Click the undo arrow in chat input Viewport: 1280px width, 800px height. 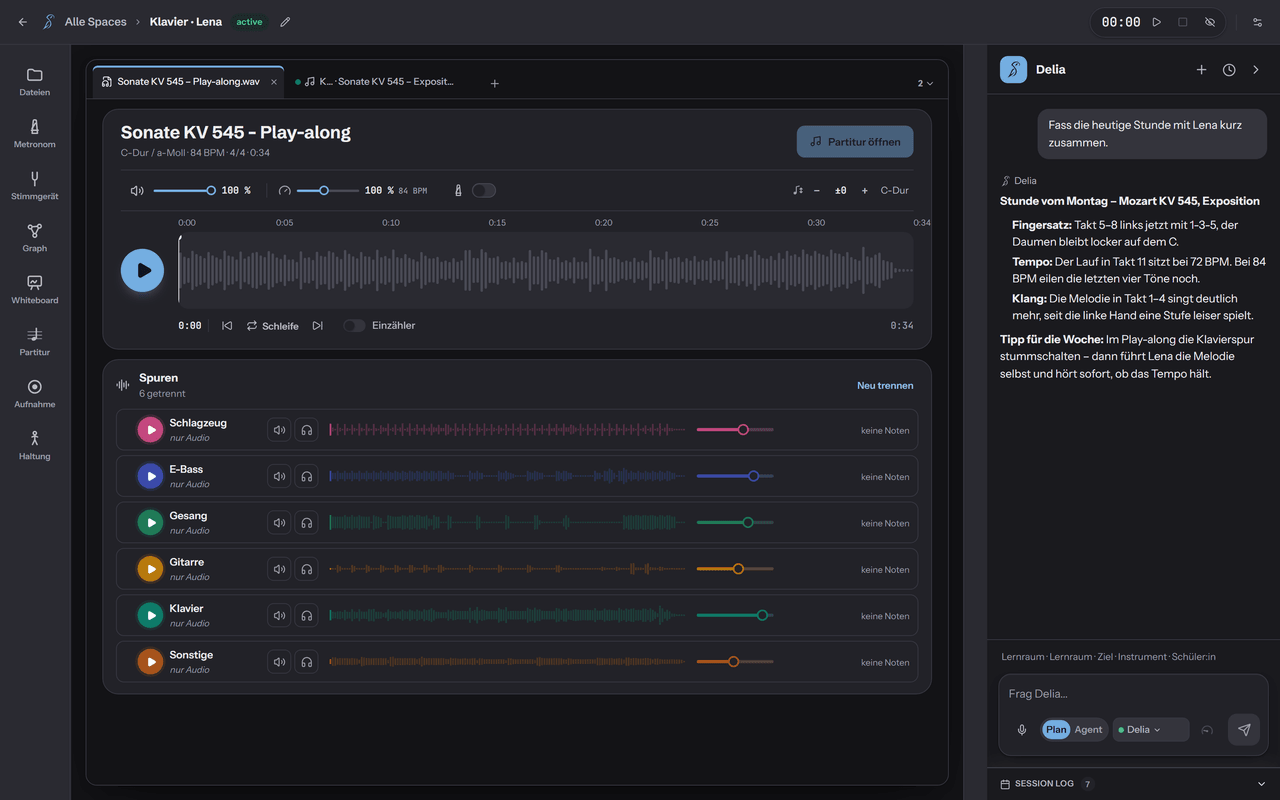pyautogui.click(x=1207, y=730)
